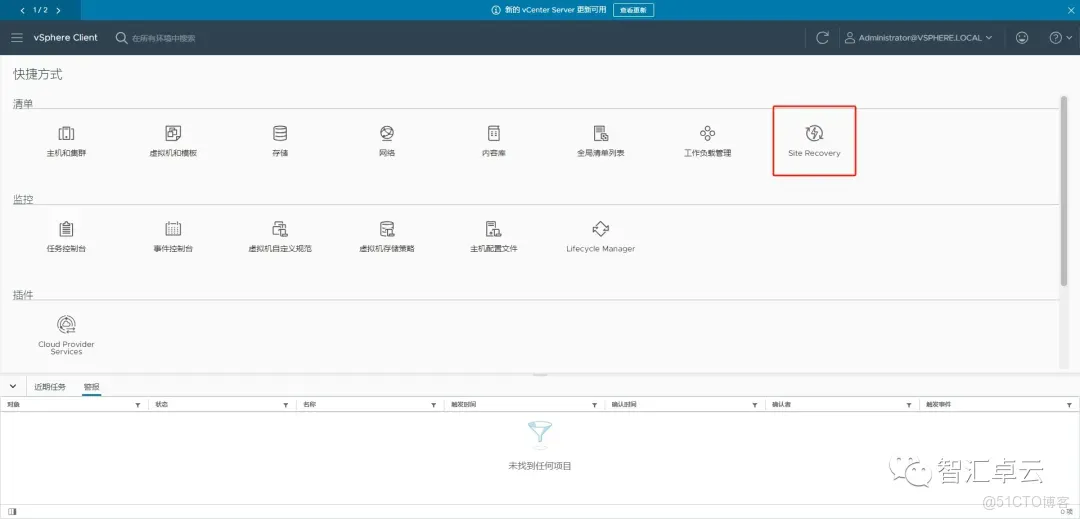
Task: Open the 工作负载管理 shortcut
Action: [707, 142]
